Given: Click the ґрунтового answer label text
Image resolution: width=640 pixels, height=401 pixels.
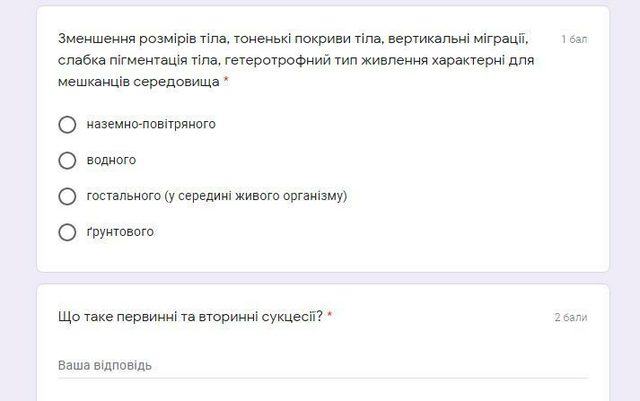Looking at the screenshot, I should click(120, 232).
